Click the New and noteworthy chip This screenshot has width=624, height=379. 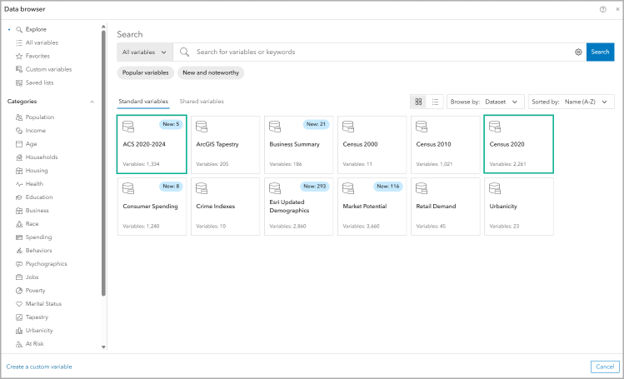[211, 73]
